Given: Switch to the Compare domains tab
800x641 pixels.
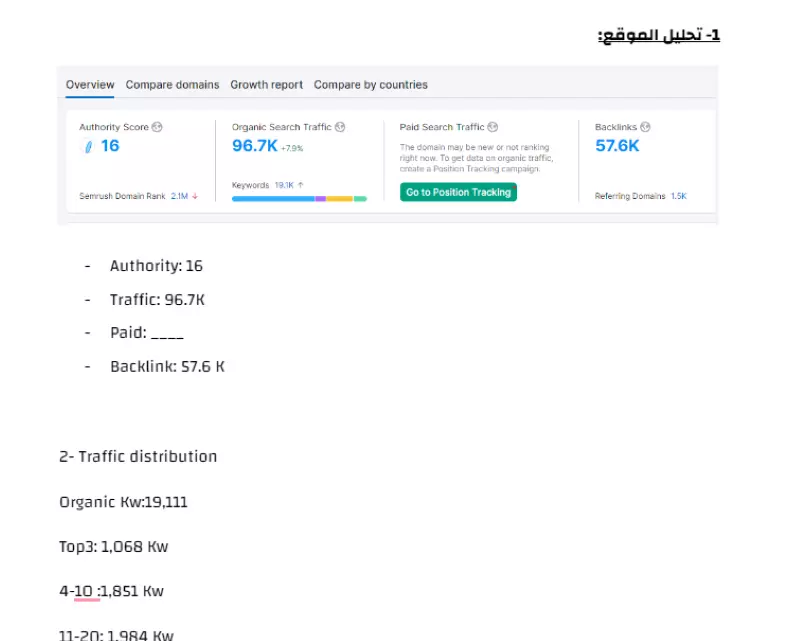Looking at the screenshot, I should 174,84.
